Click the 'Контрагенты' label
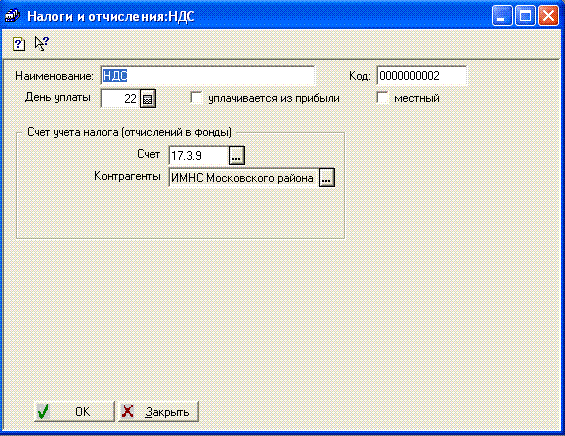Image resolution: width=565 pixels, height=436 pixels. point(127,176)
